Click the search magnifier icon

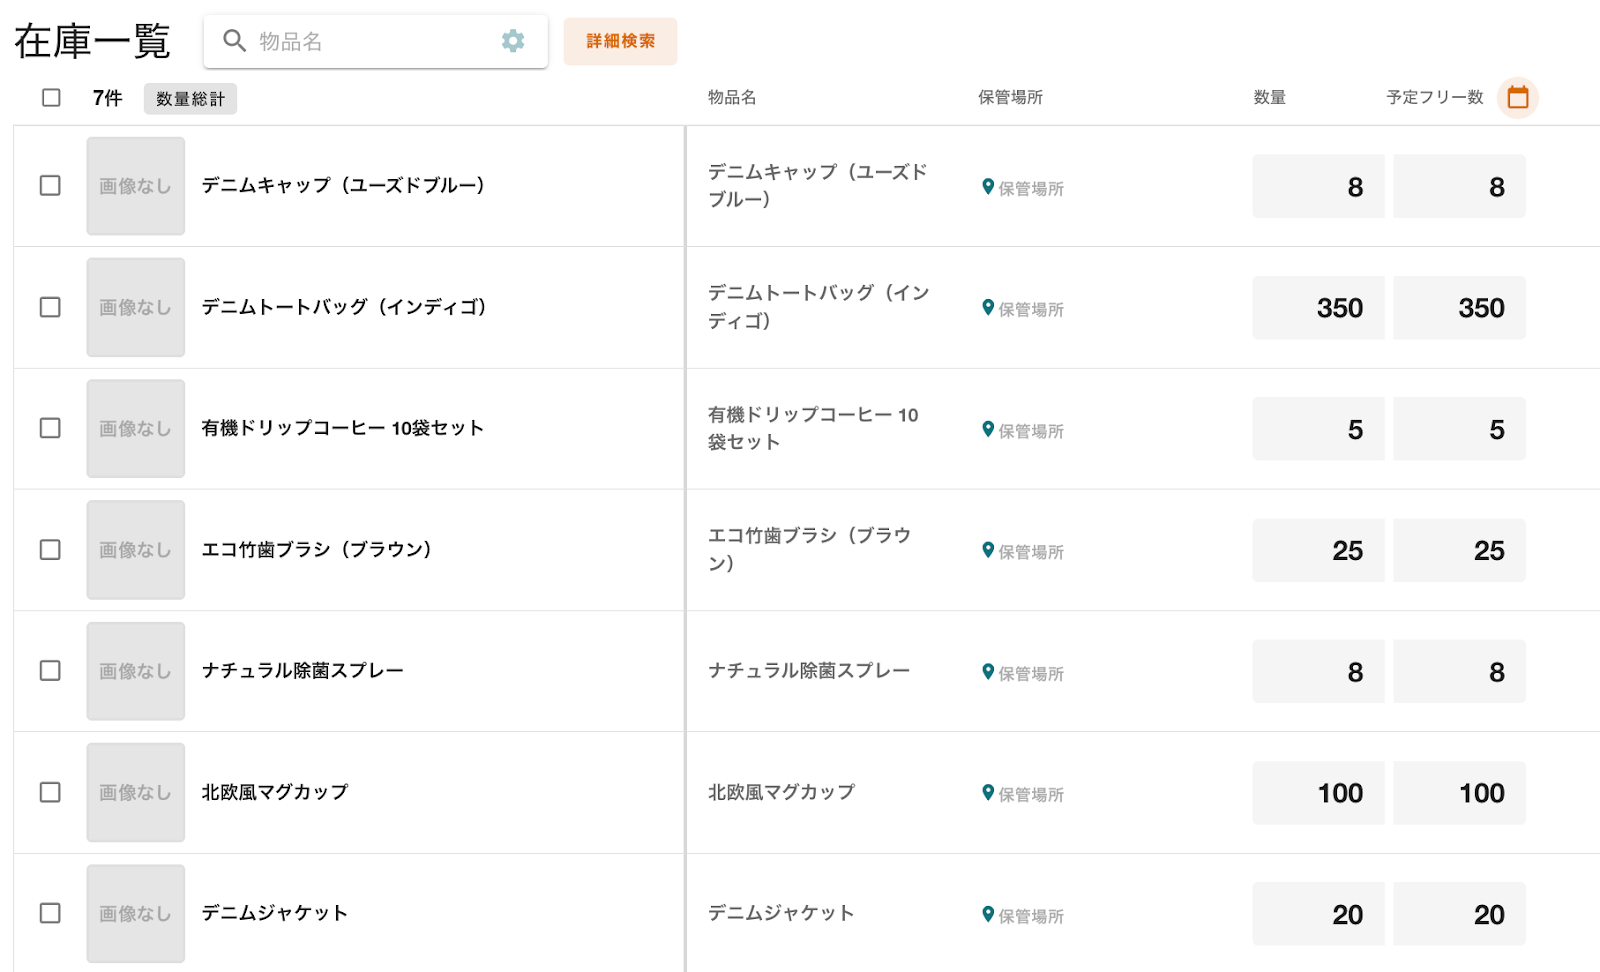pos(234,41)
